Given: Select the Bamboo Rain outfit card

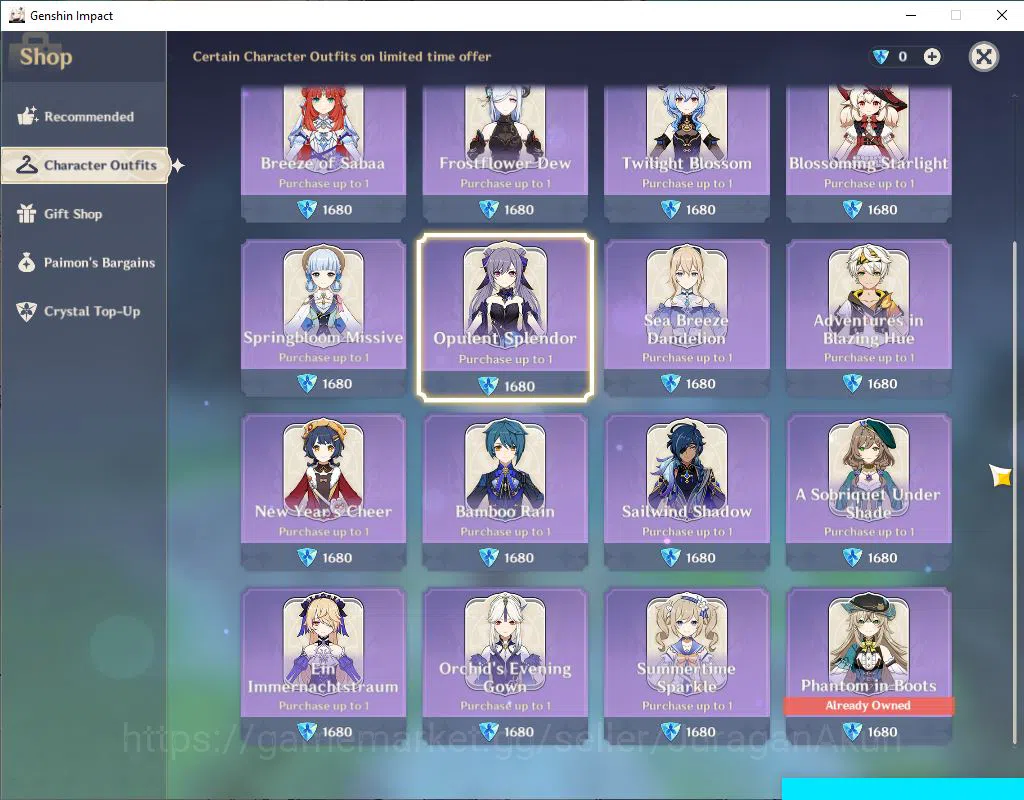Looking at the screenshot, I should 505,492.
